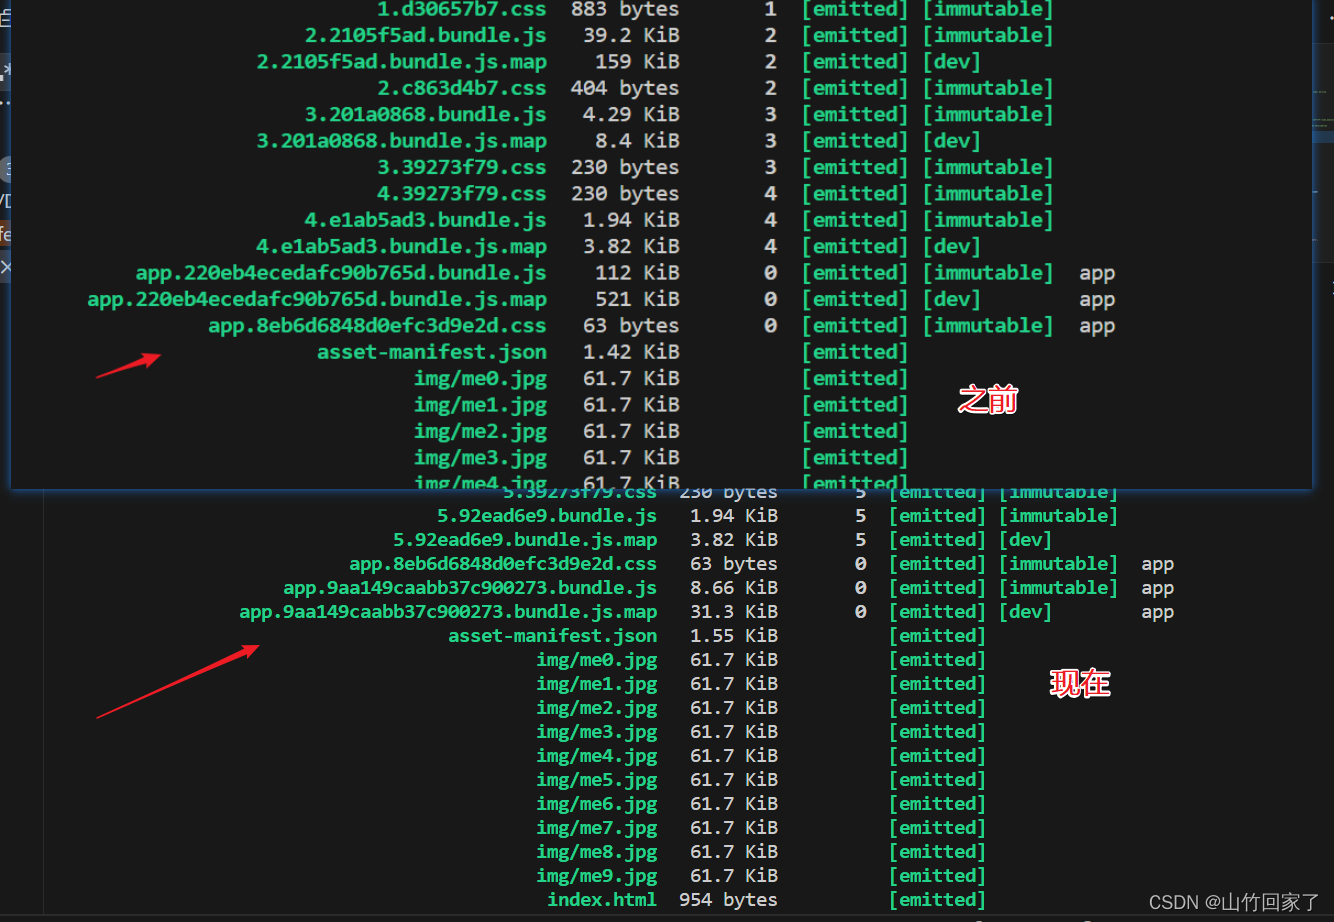Select the 112 KiB size value
Image resolution: width=1334 pixels, height=922 pixels.
coord(637,273)
